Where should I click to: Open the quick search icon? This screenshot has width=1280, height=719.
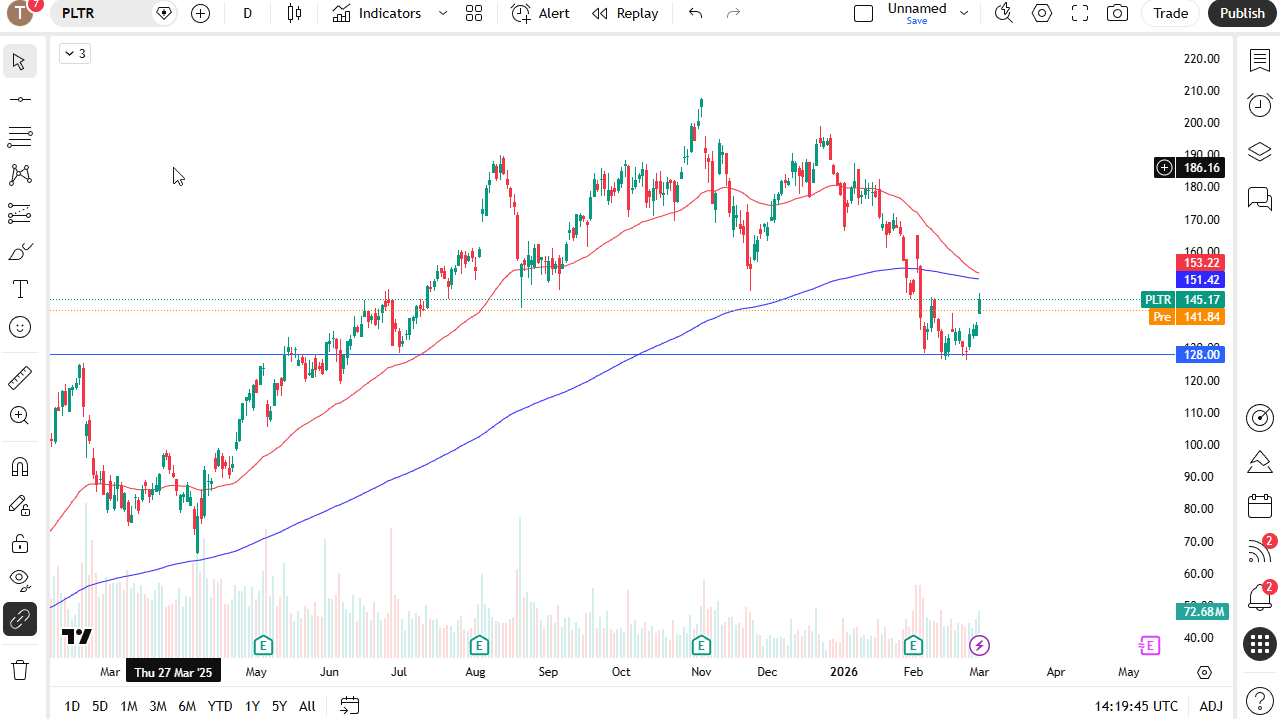coord(1004,13)
